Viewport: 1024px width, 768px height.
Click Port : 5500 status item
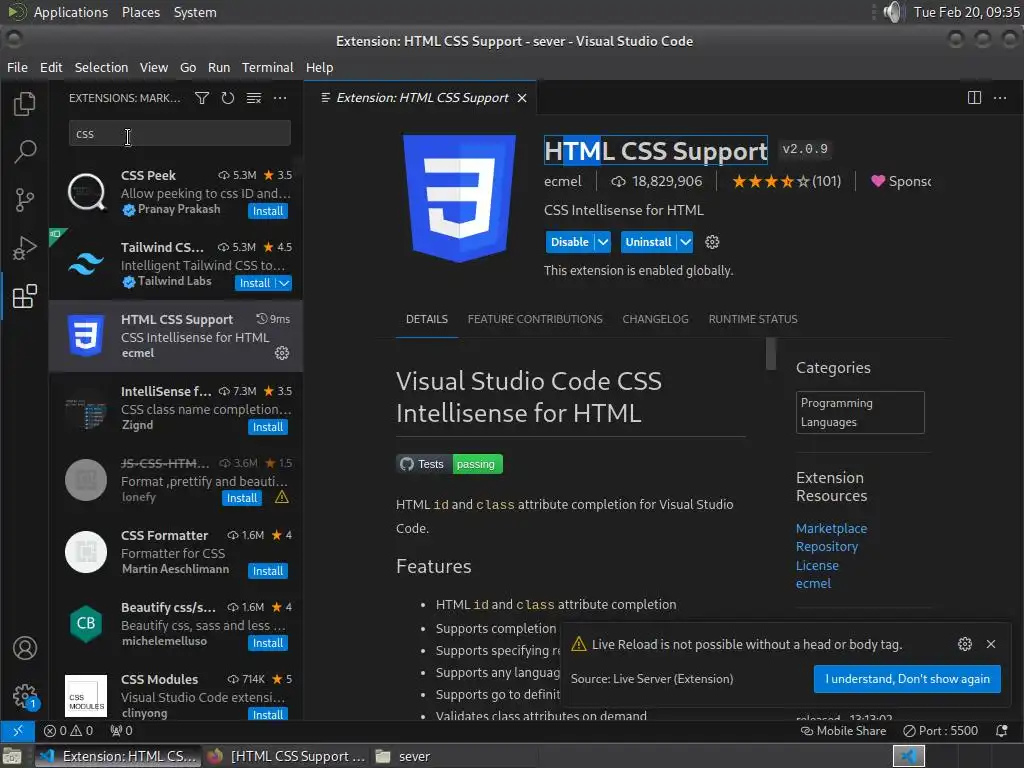940,731
